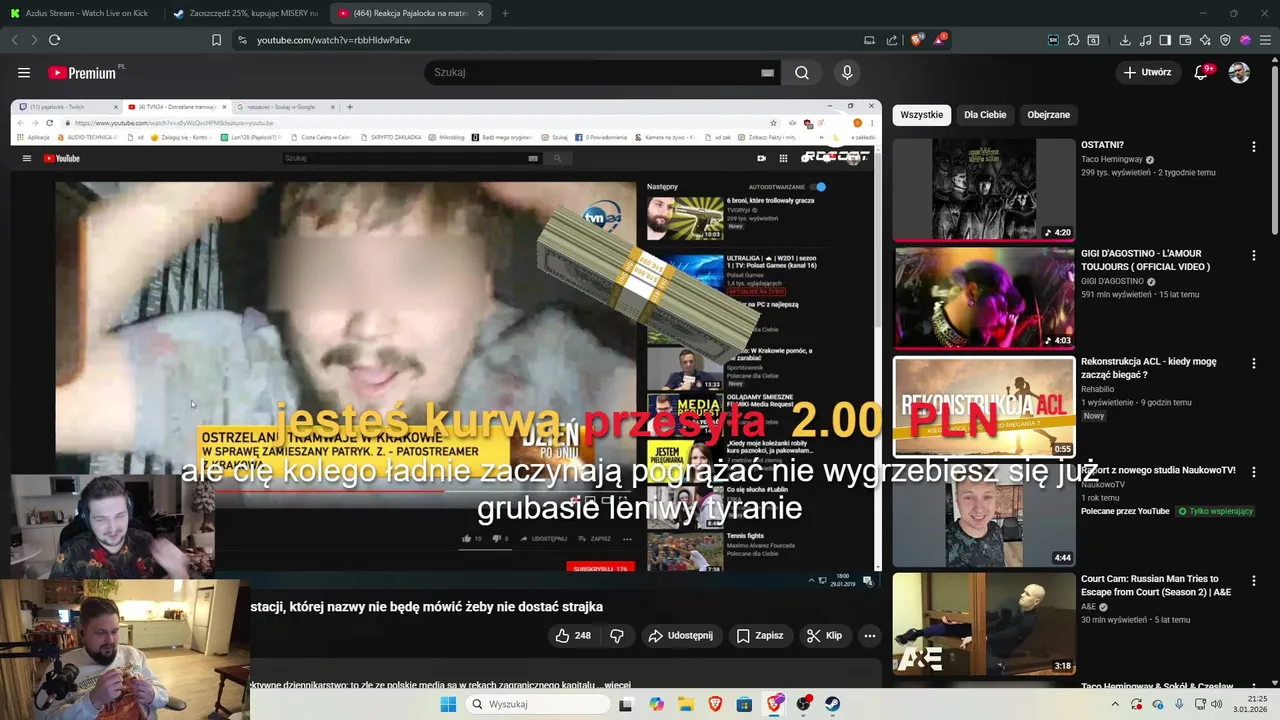Image resolution: width=1280 pixels, height=720 pixels.
Task: Expand the description with …więcej
Action: click(x=615, y=686)
